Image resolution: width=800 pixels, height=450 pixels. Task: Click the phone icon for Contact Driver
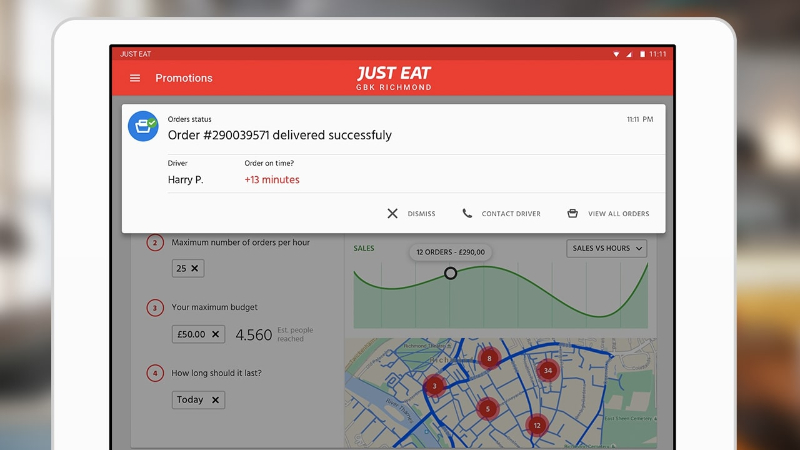[x=467, y=213]
